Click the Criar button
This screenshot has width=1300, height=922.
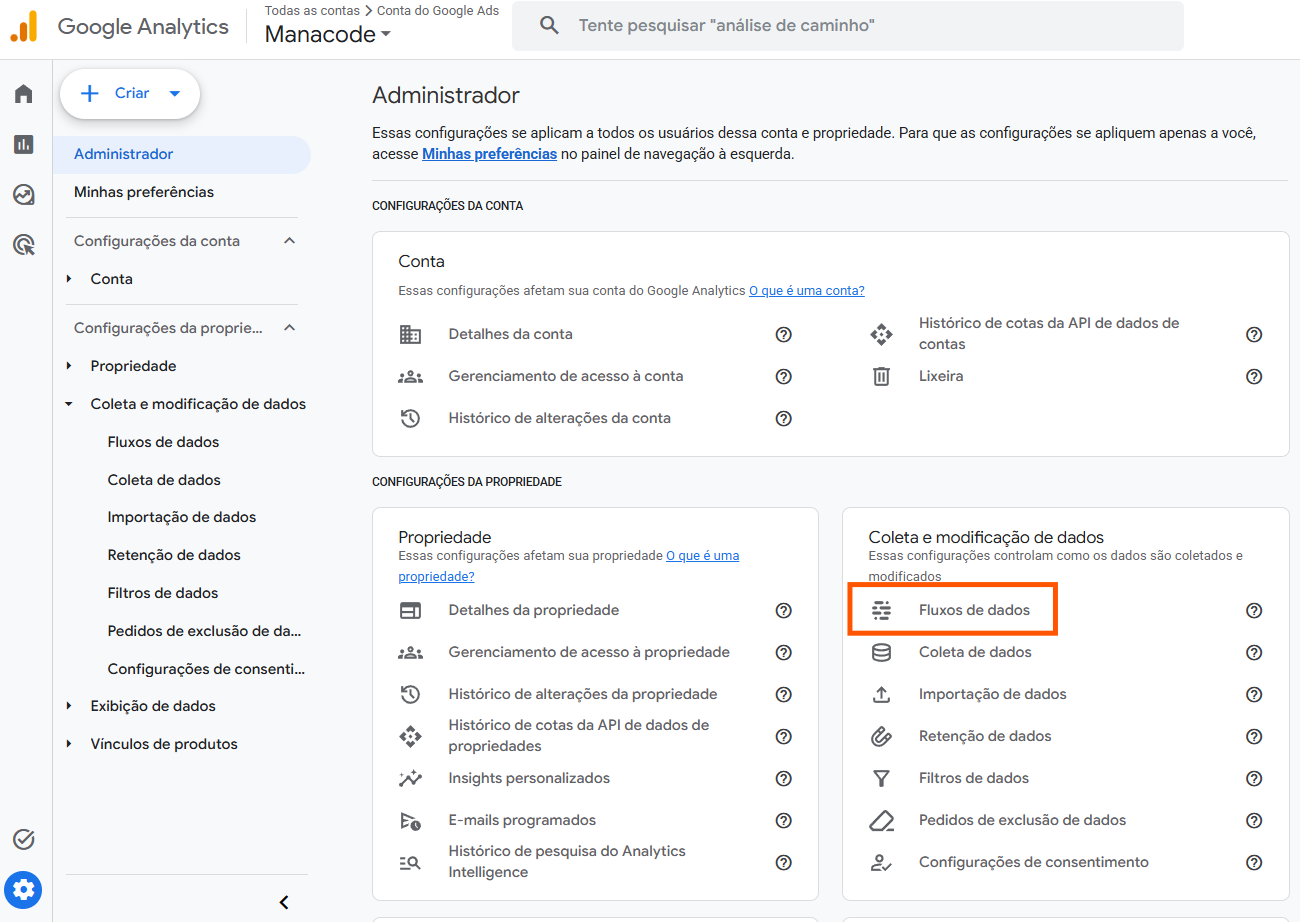tap(130, 93)
